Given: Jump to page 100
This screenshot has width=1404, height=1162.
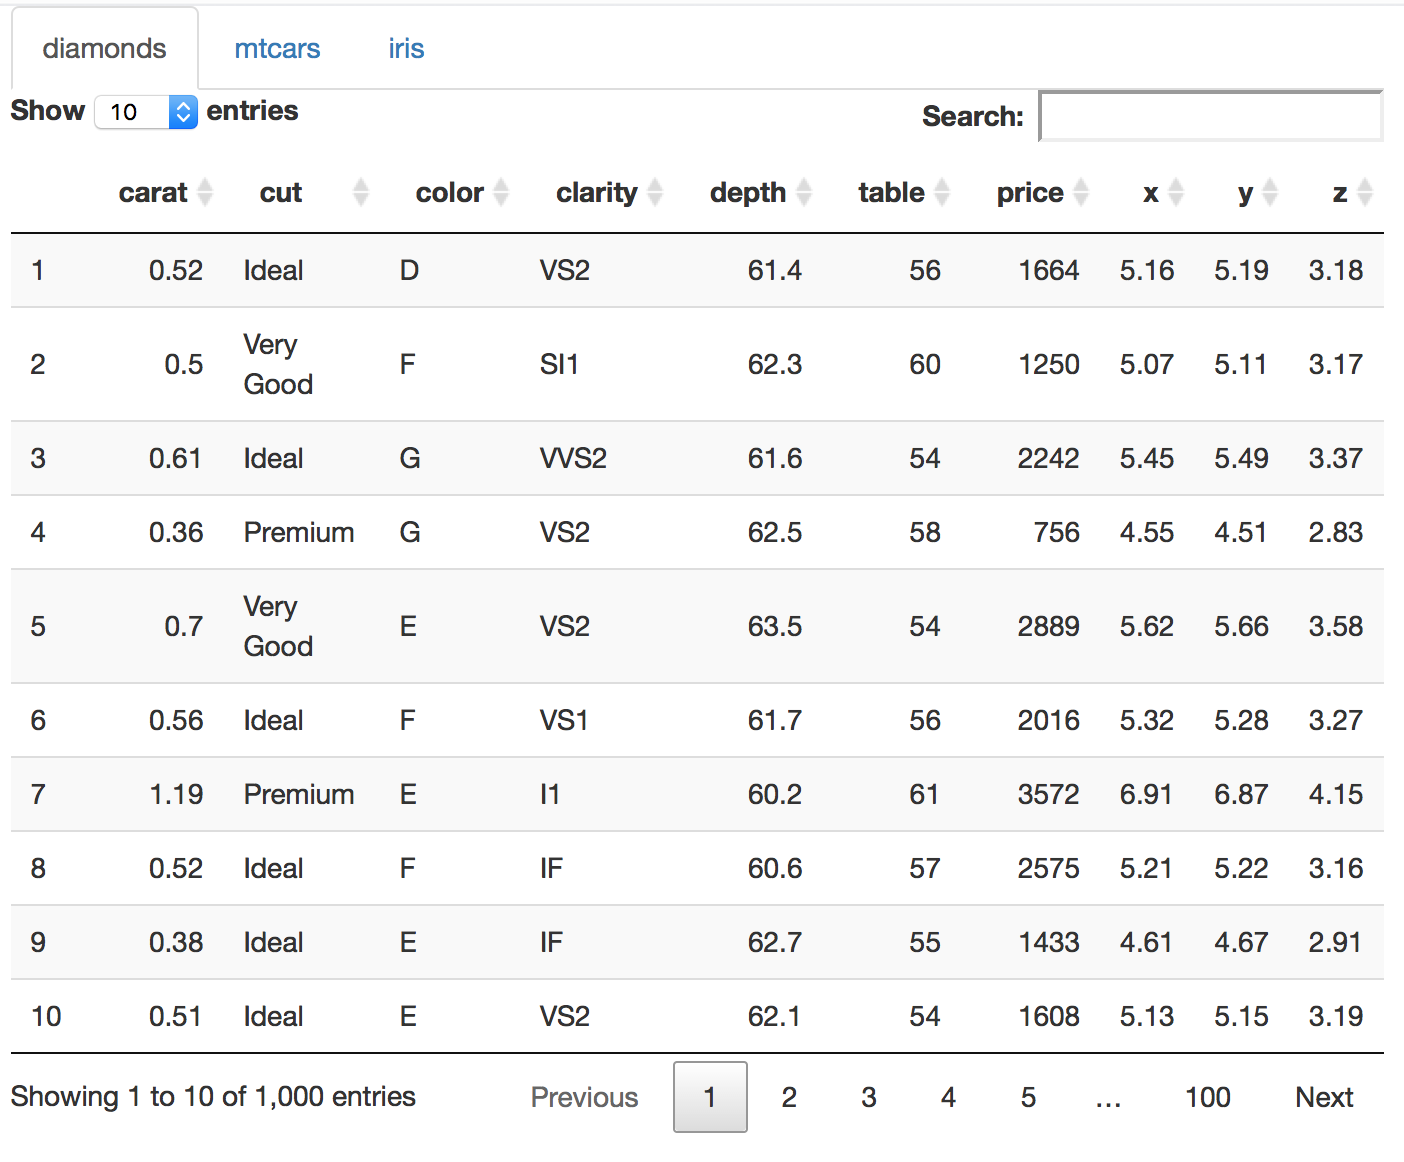Looking at the screenshot, I should pyautogui.click(x=1207, y=1097).
